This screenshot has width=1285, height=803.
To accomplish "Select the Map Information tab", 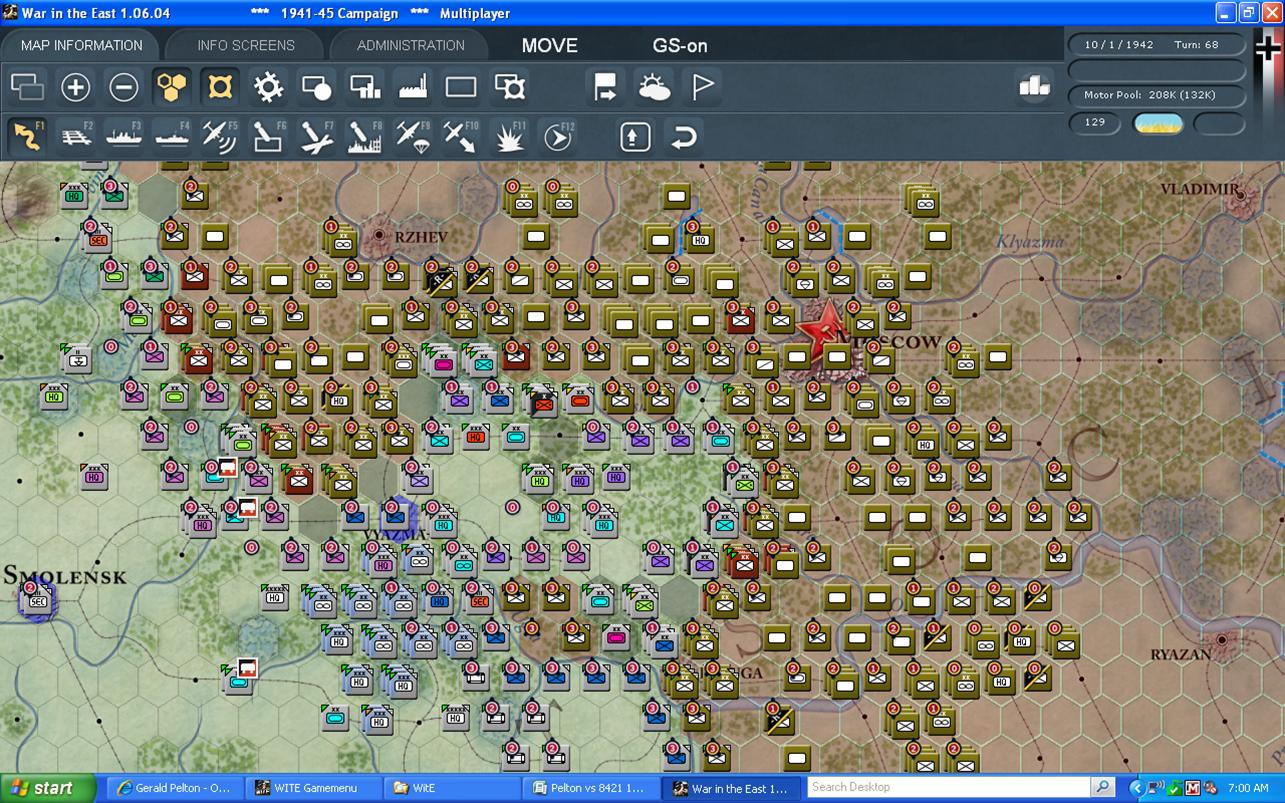I will (82, 45).
